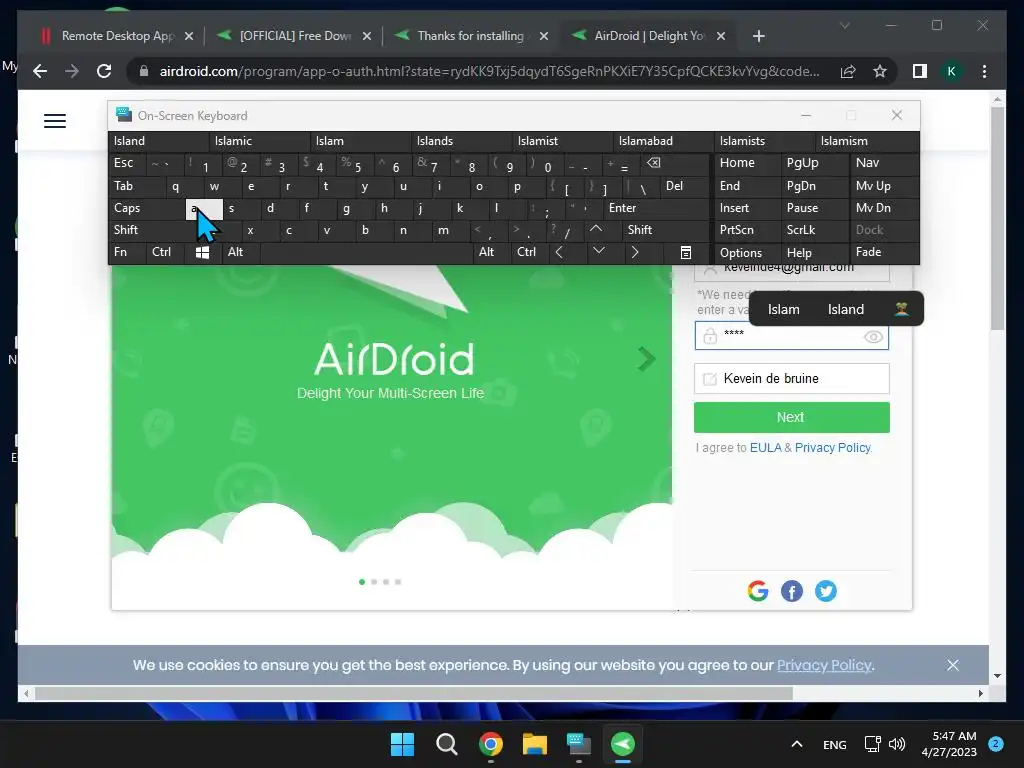1024x768 pixels.
Task: Switch to Thanks for installing tab
Action: (472, 36)
